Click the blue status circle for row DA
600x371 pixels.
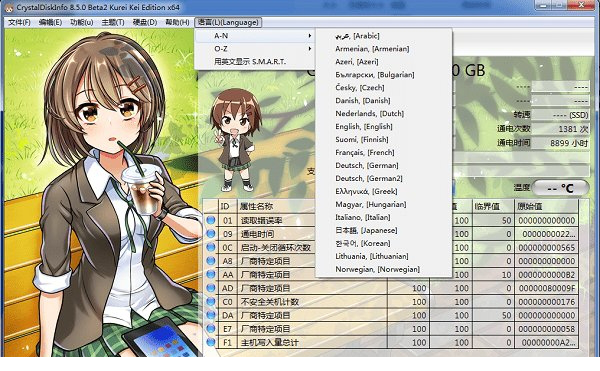click(210, 315)
